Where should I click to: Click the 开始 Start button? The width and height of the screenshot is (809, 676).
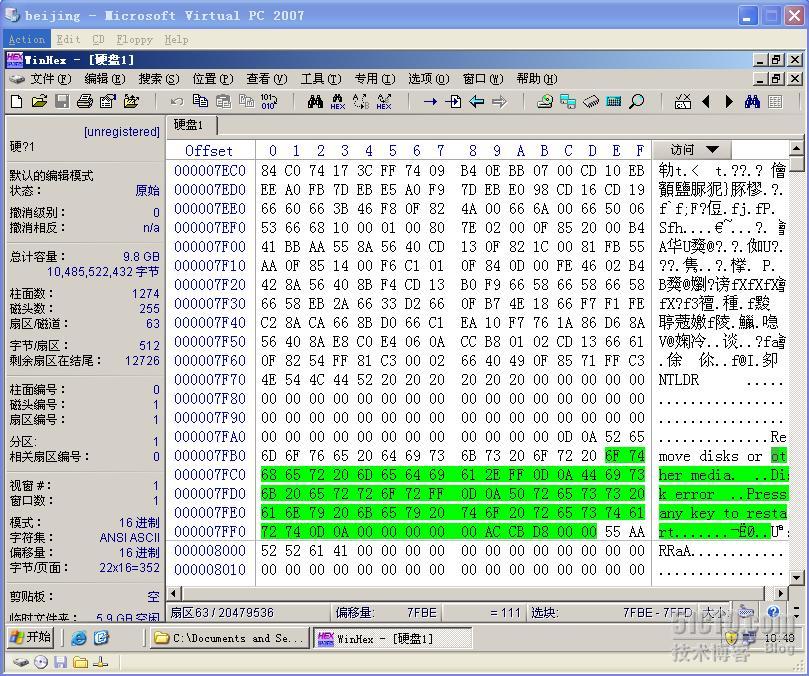point(31,638)
